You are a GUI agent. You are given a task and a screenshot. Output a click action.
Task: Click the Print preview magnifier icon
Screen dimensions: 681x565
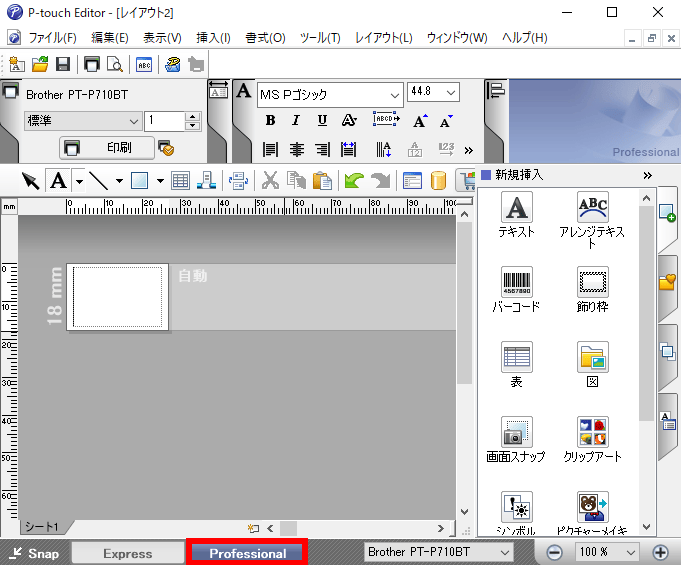click(115, 65)
